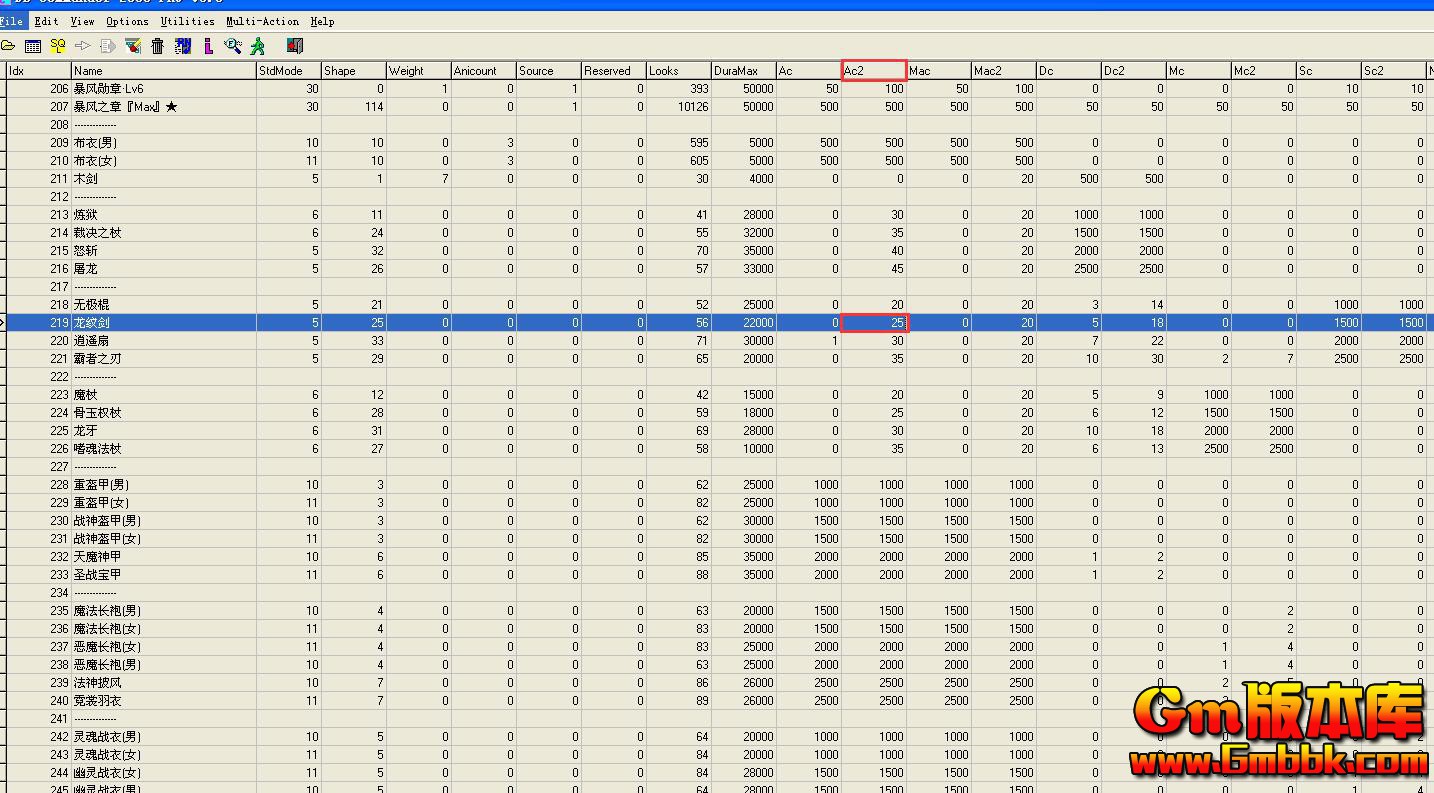
Task: Open the Options menu
Action: pos(127,21)
